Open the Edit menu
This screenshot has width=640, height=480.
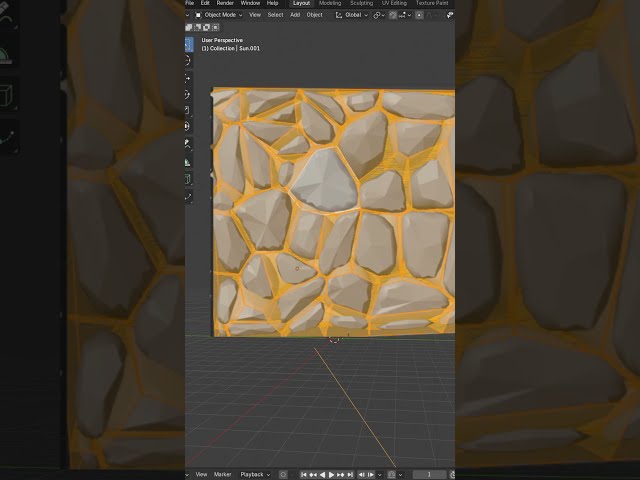point(205,3)
